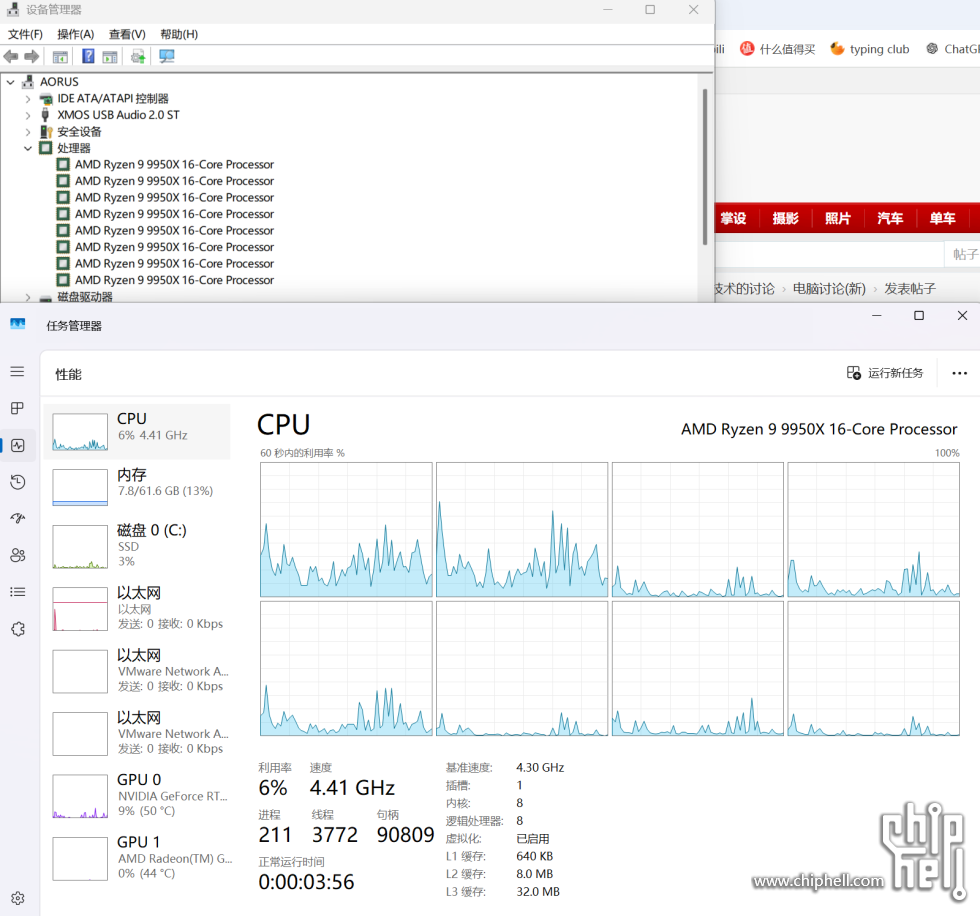Toggle the action pane toolbar icon
This screenshot has width=980, height=916.
click(x=110, y=57)
